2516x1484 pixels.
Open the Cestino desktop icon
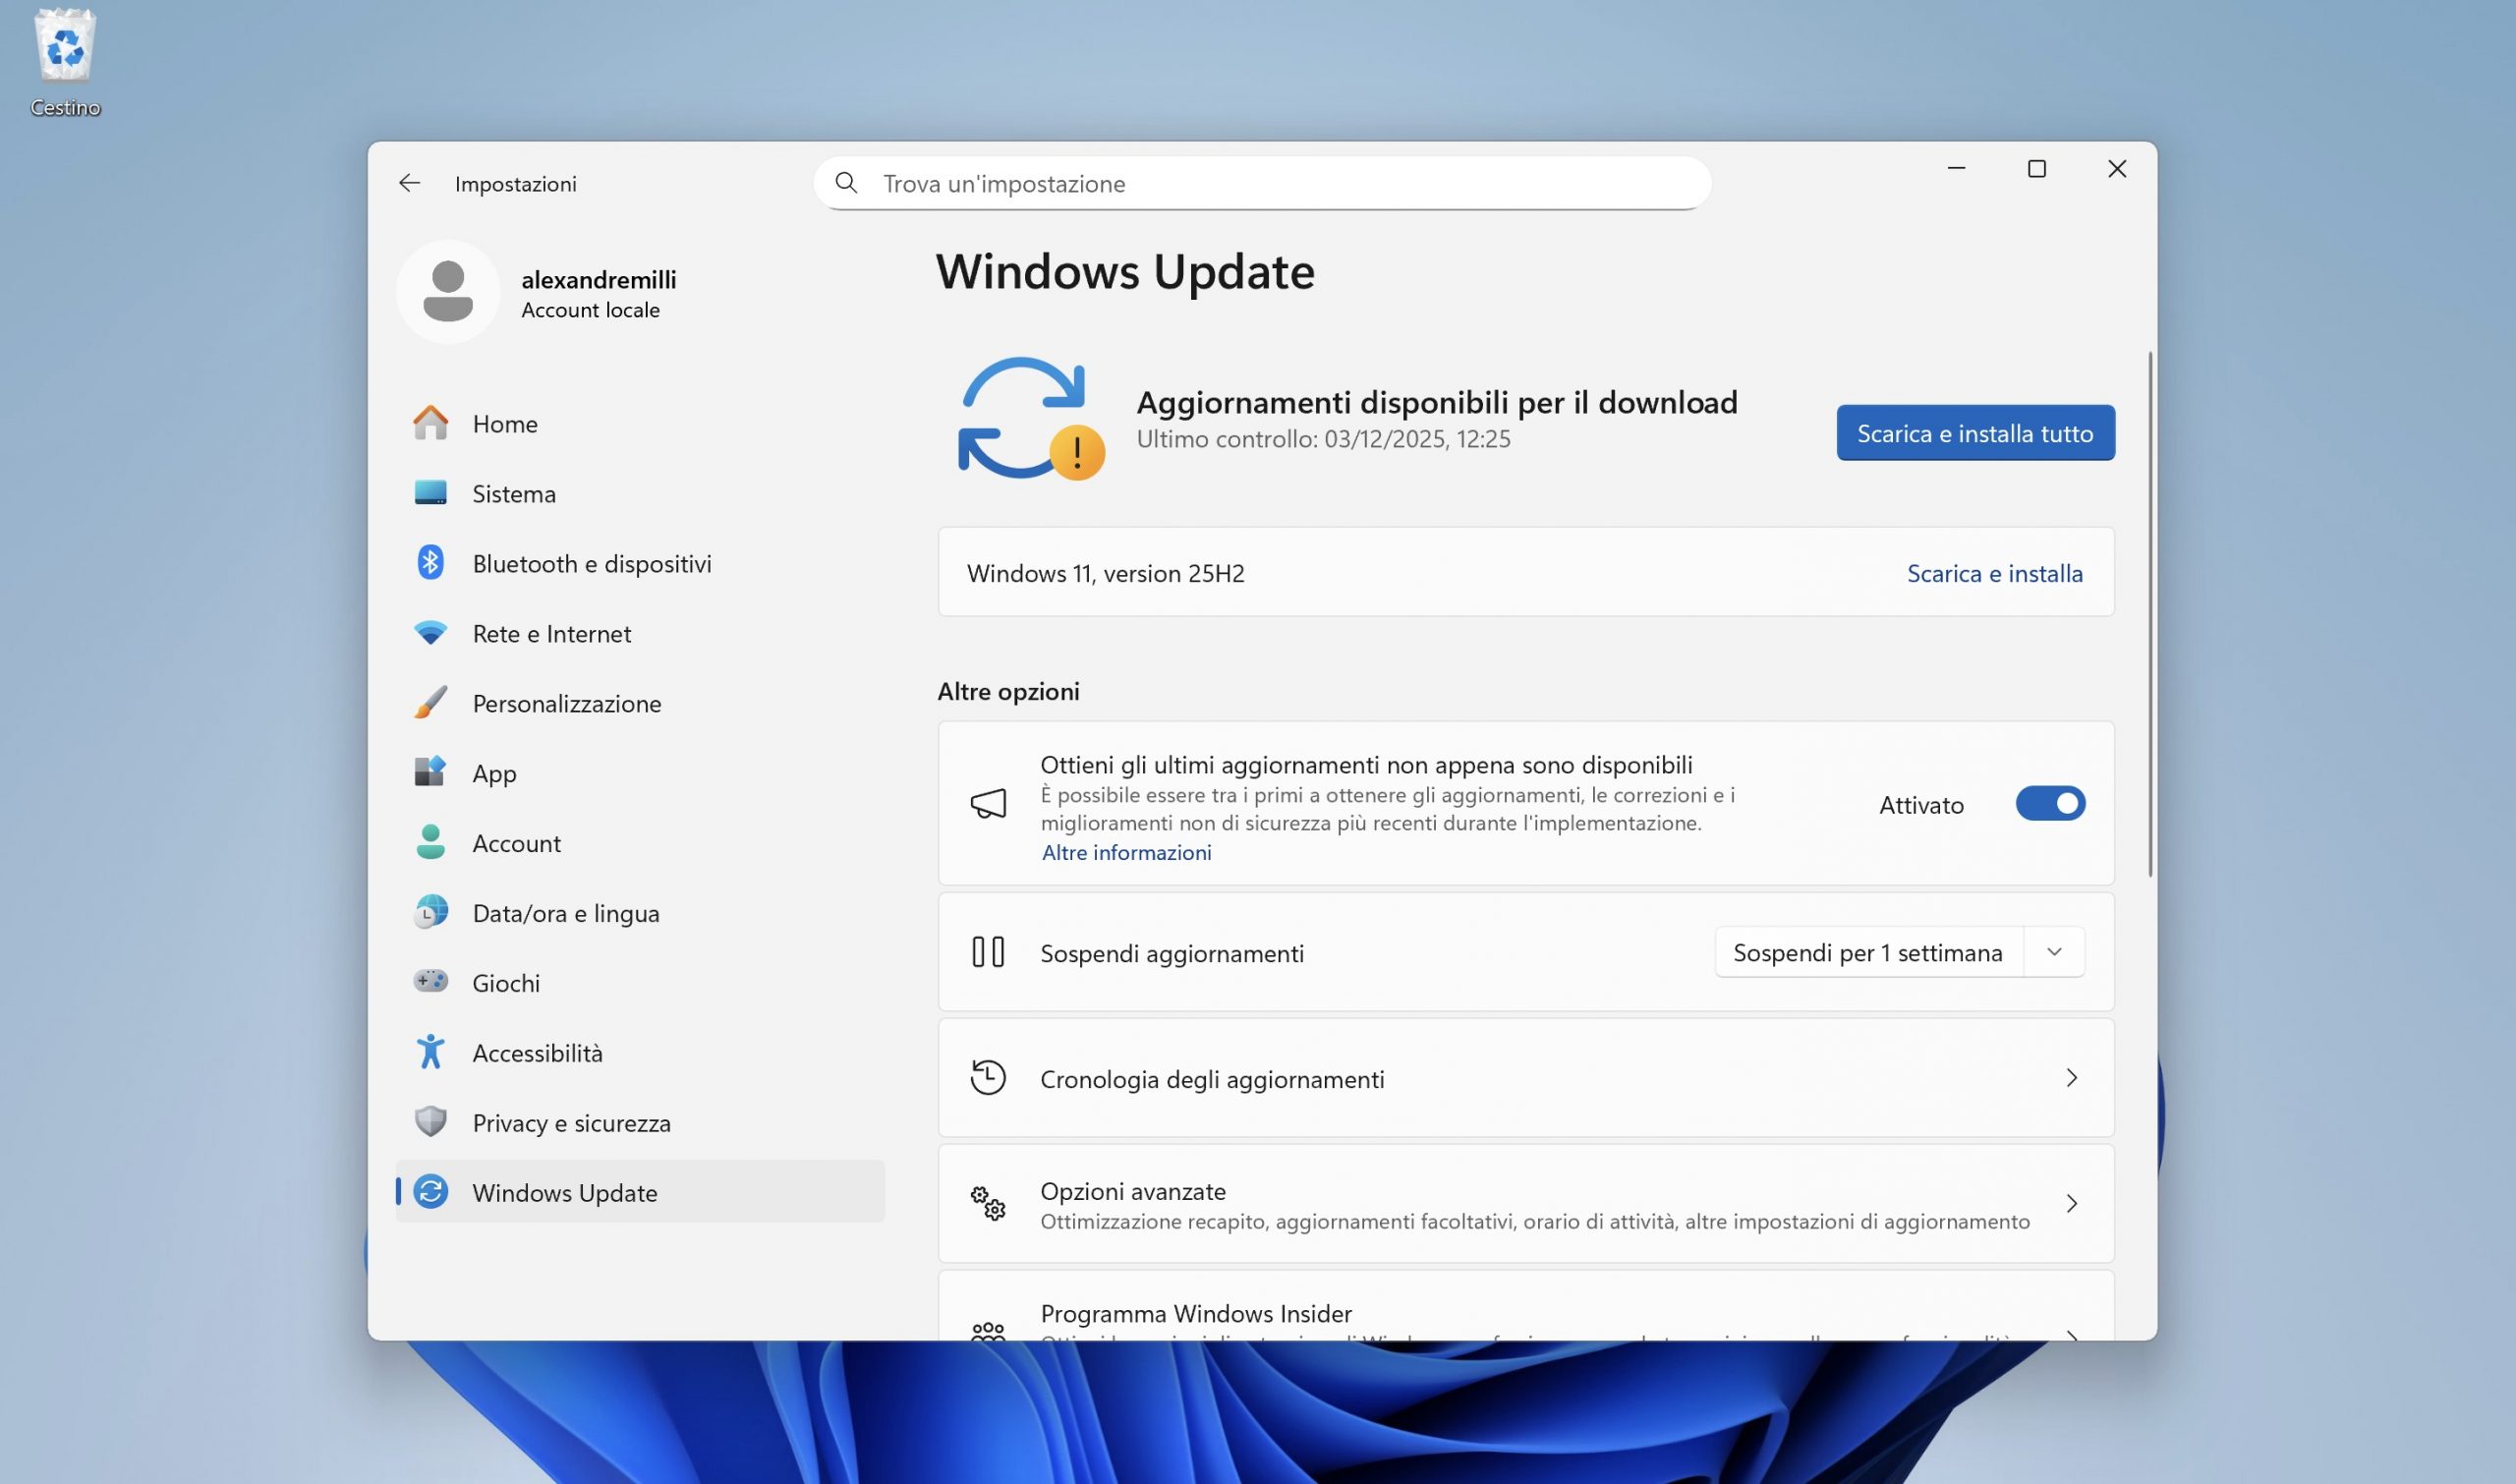(65, 48)
